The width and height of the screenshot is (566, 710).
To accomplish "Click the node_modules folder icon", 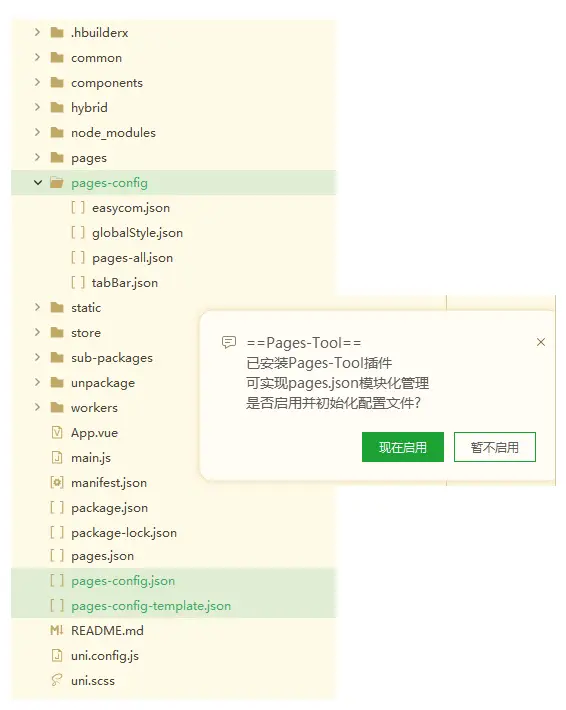I will pyautogui.click(x=57, y=132).
